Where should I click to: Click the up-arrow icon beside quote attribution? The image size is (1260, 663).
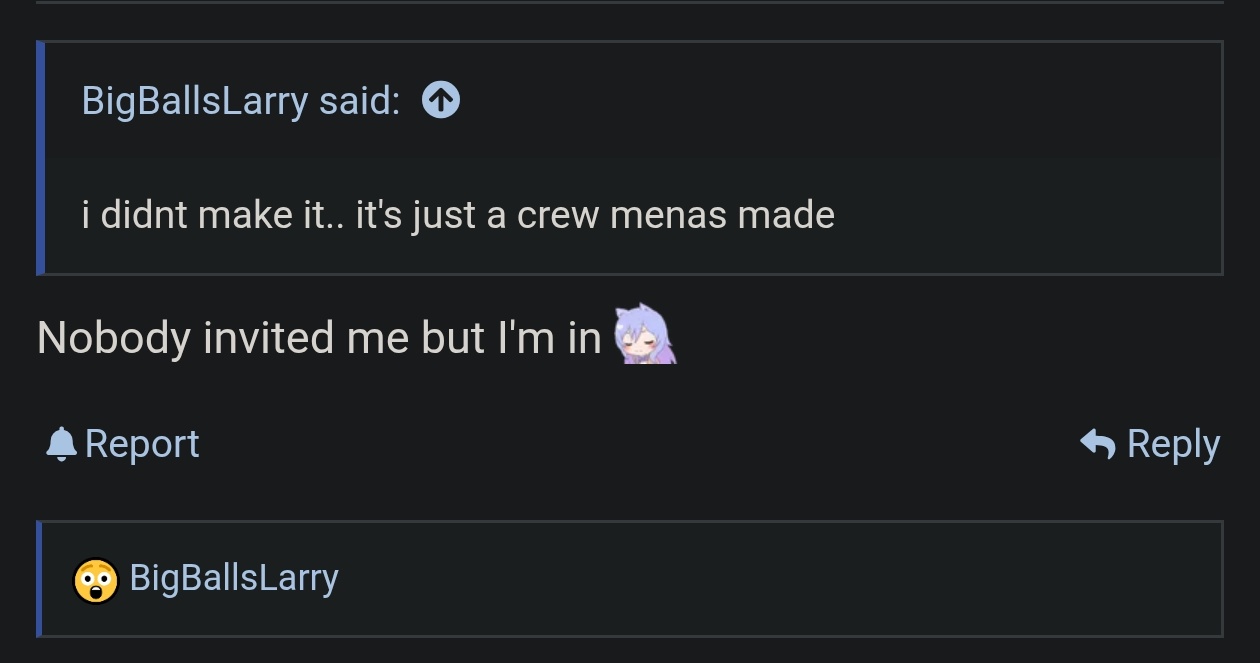click(441, 100)
